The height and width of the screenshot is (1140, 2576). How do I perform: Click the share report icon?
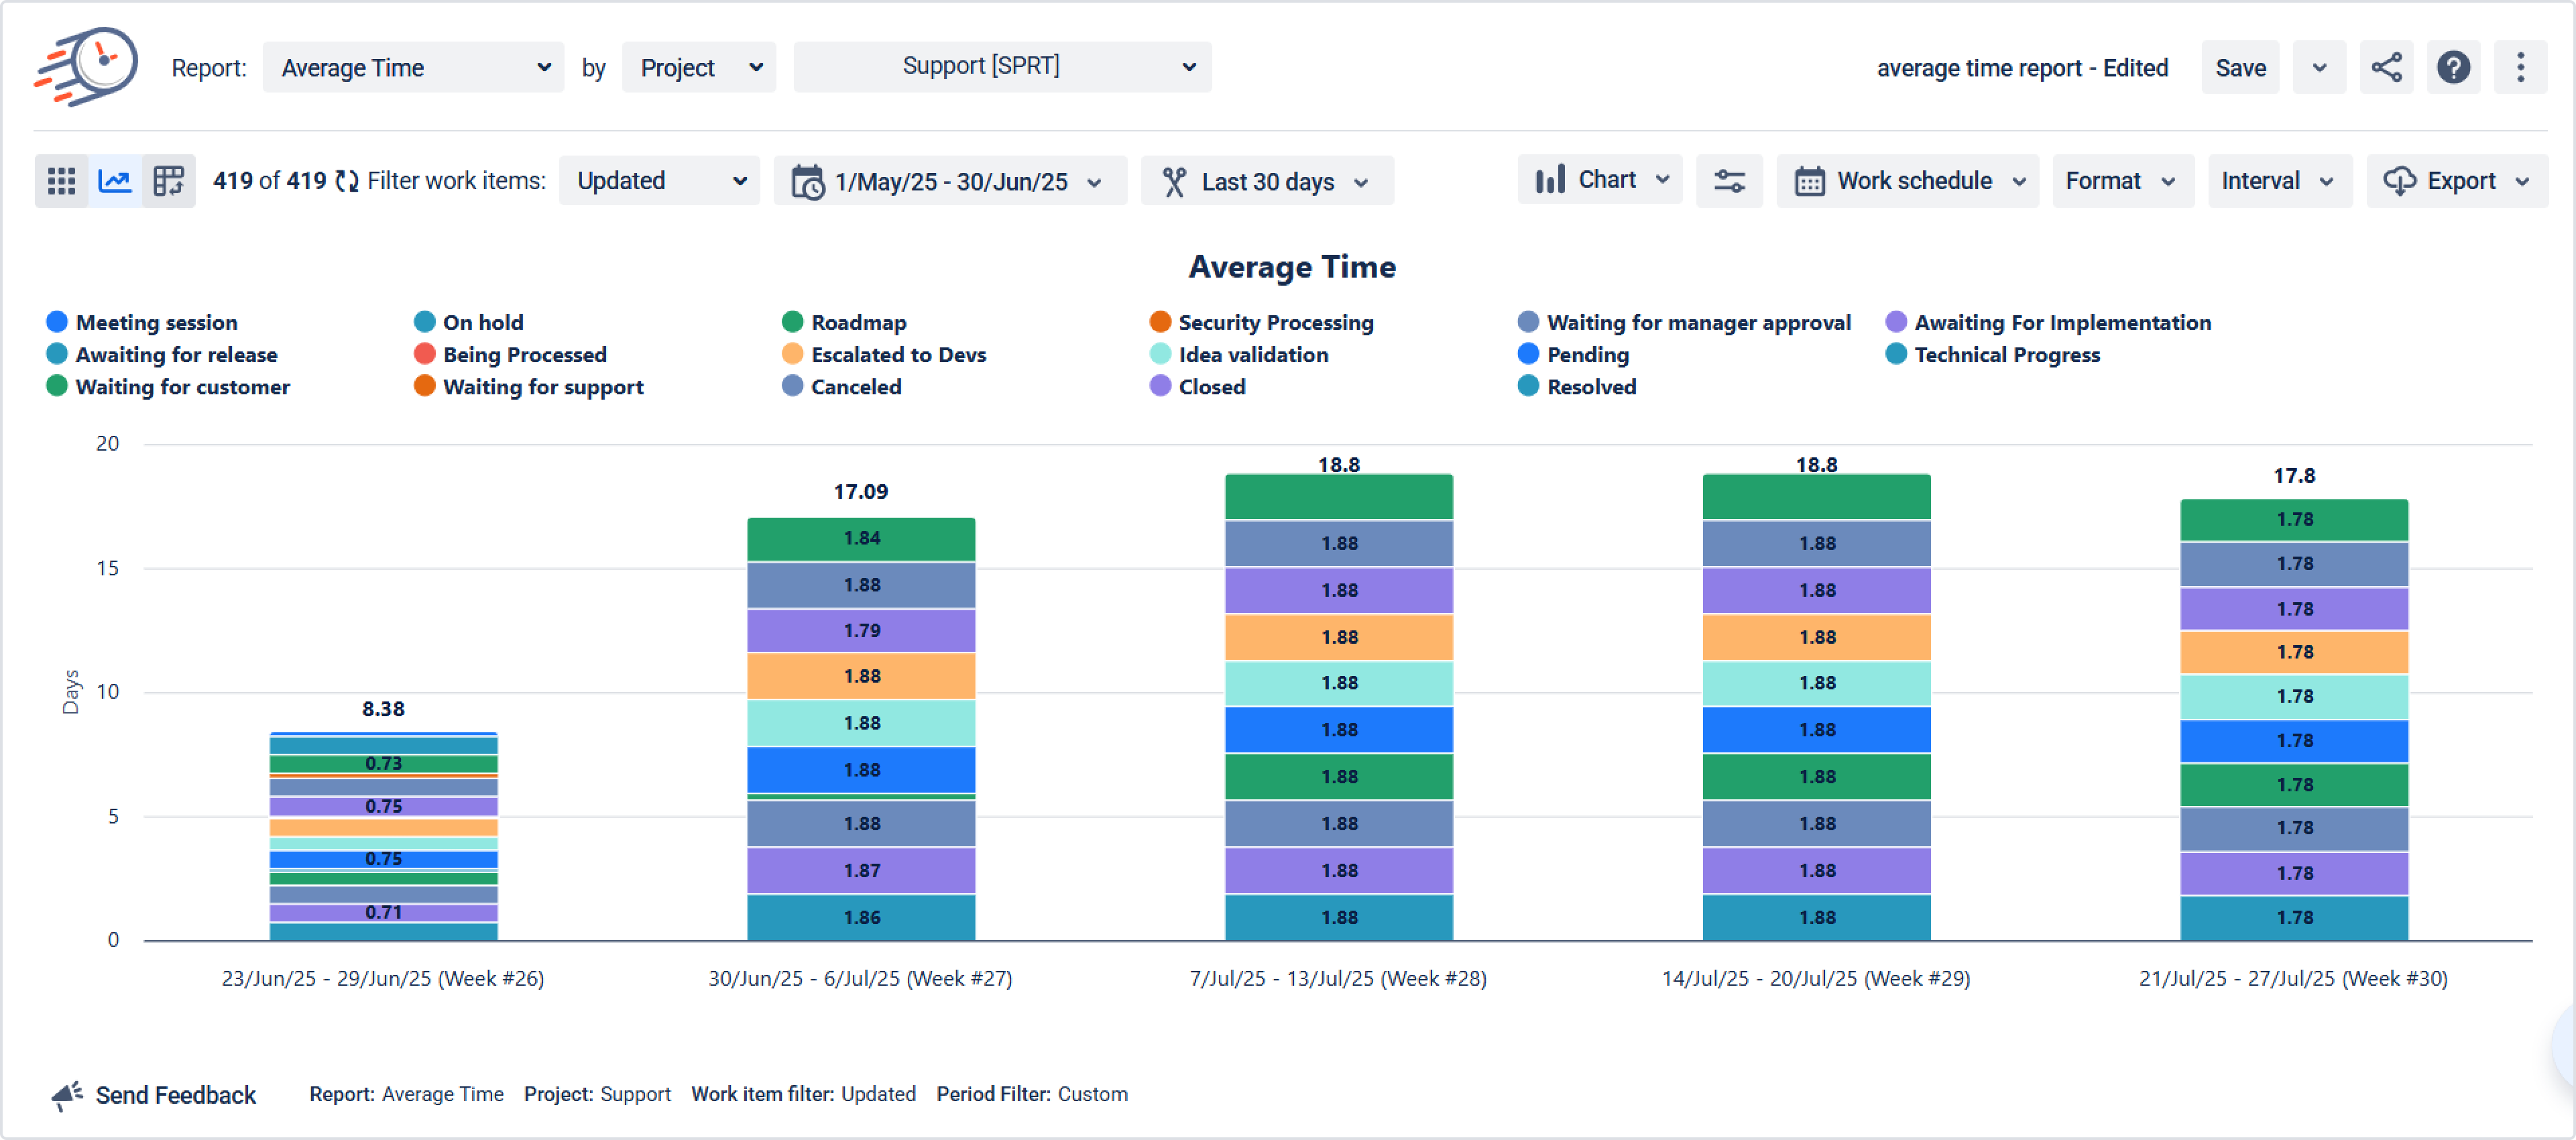(x=2386, y=68)
